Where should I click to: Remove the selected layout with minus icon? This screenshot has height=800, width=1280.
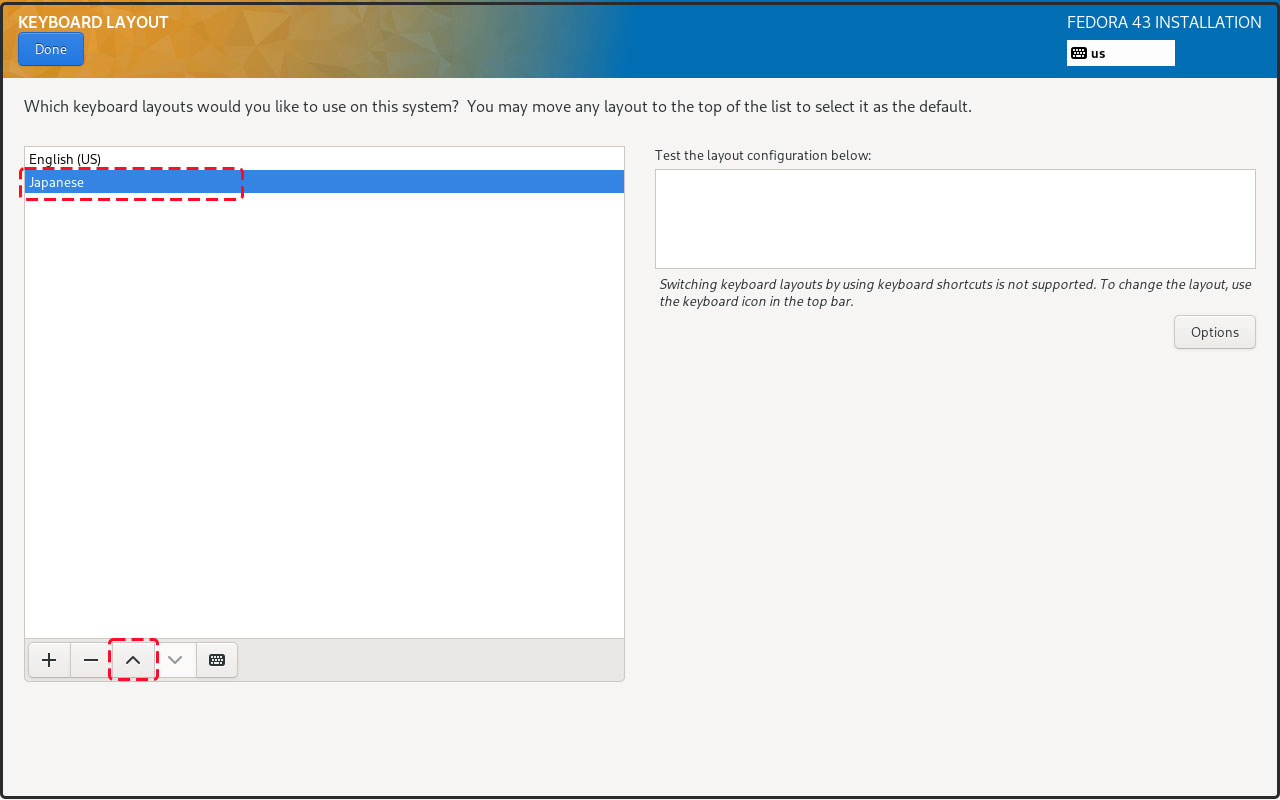[x=91, y=660]
